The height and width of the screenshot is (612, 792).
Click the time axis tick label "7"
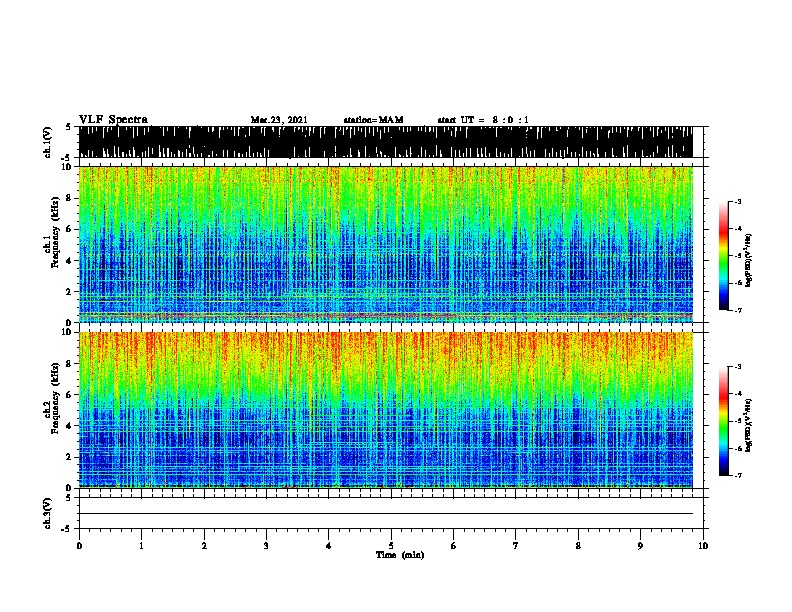(516, 546)
